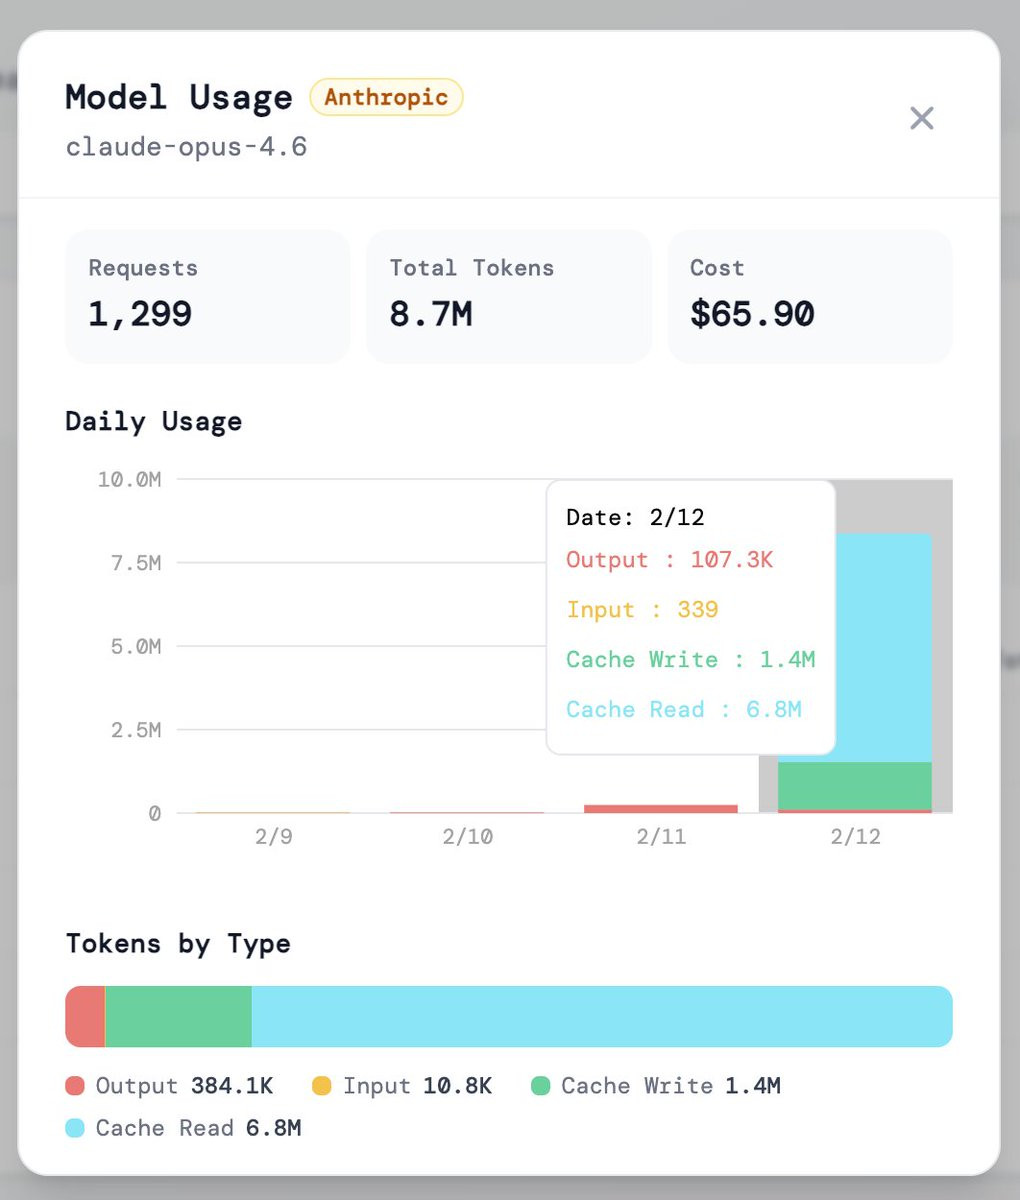The width and height of the screenshot is (1020, 1200).
Task: Click the red Output segment in Tokens by Type bar
Action: point(85,1016)
